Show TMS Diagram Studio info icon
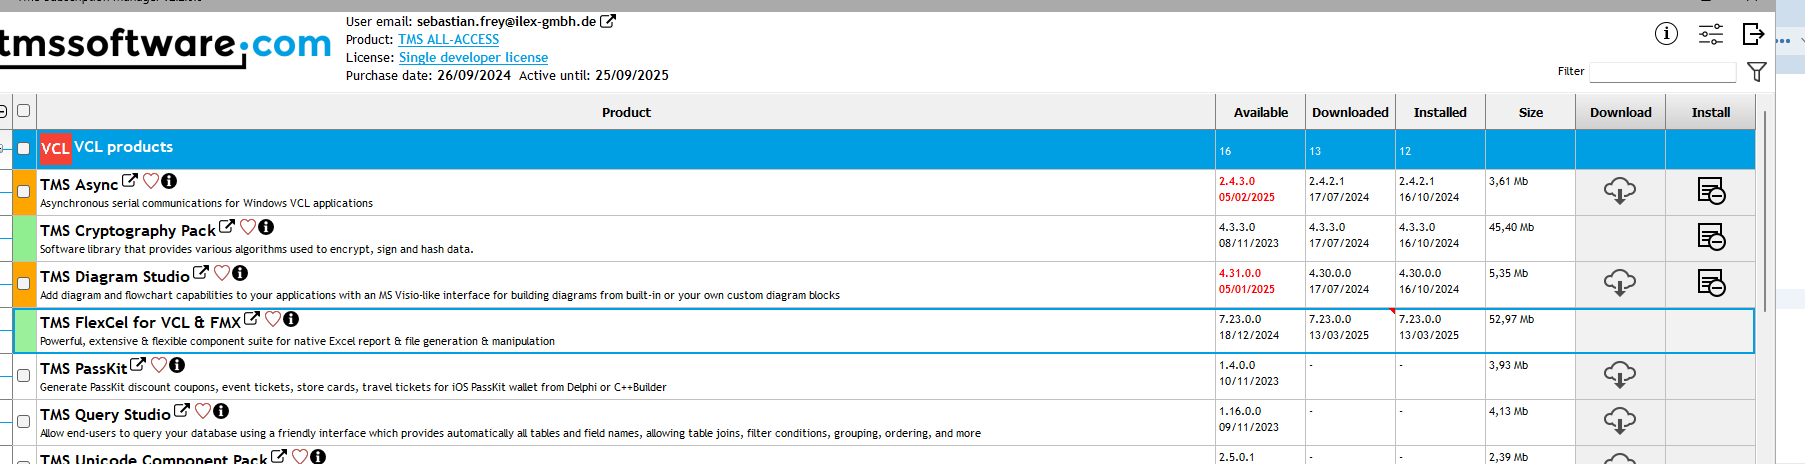Image resolution: width=1805 pixels, height=464 pixels. point(240,273)
